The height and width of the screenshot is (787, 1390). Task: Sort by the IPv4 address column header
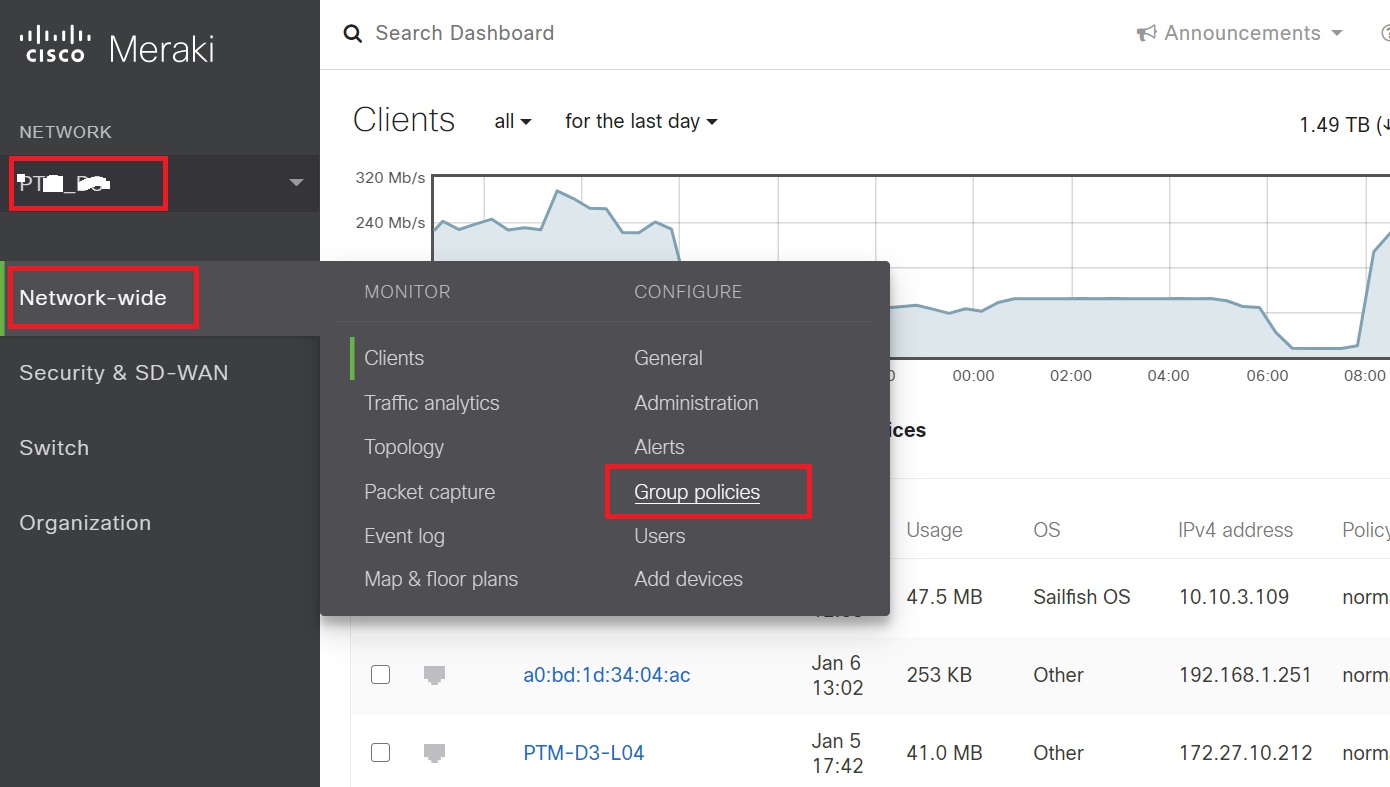pos(1236,530)
